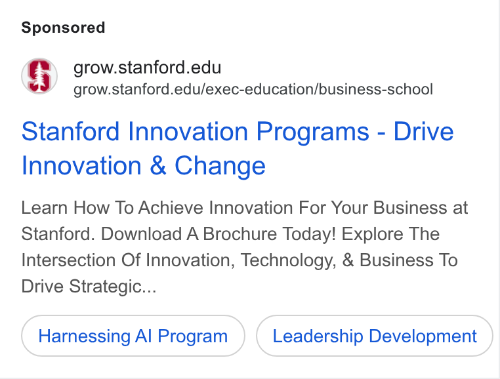500x379 pixels.
Task: Click the red S favicon beside the URL
Action: coord(39,76)
